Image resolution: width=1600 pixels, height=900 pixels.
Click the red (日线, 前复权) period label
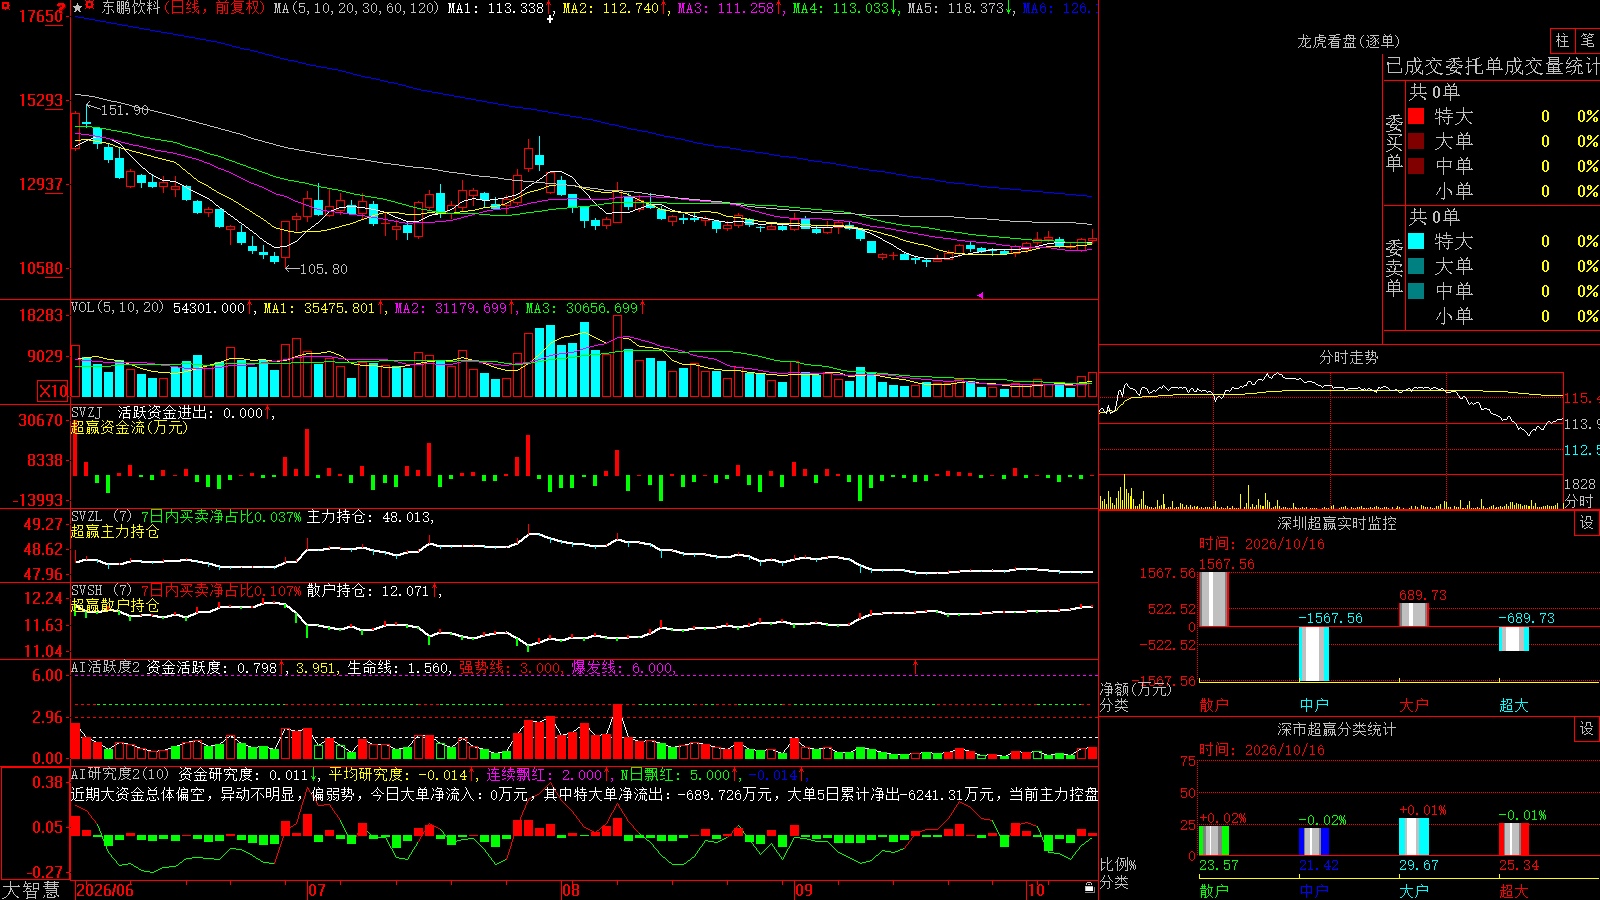click(215, 8)
